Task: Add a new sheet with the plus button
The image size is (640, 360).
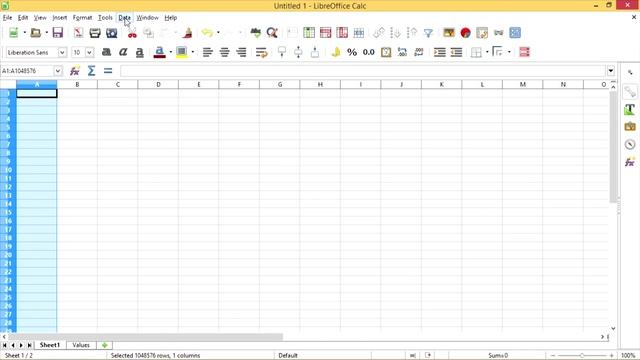Action: point(104,345)
